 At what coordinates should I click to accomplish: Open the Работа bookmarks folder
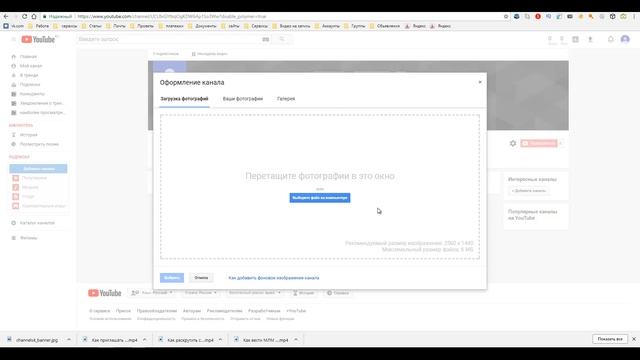click(38, 26)
